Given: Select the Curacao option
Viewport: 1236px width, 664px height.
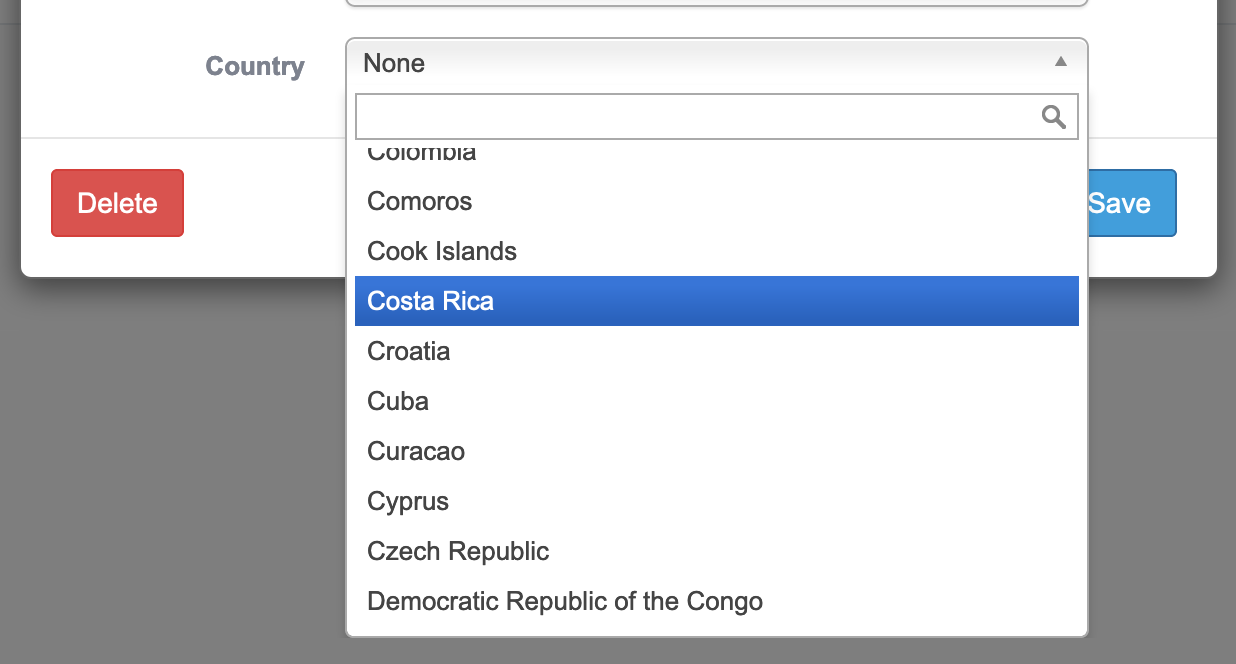Looking at the screenshot, I should point(416,451).
